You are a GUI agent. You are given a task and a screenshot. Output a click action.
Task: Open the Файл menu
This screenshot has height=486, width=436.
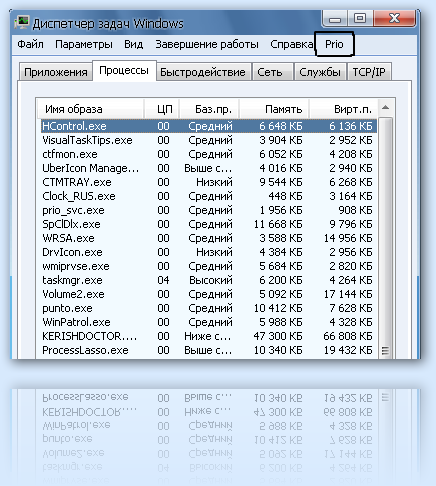point(30,44)
